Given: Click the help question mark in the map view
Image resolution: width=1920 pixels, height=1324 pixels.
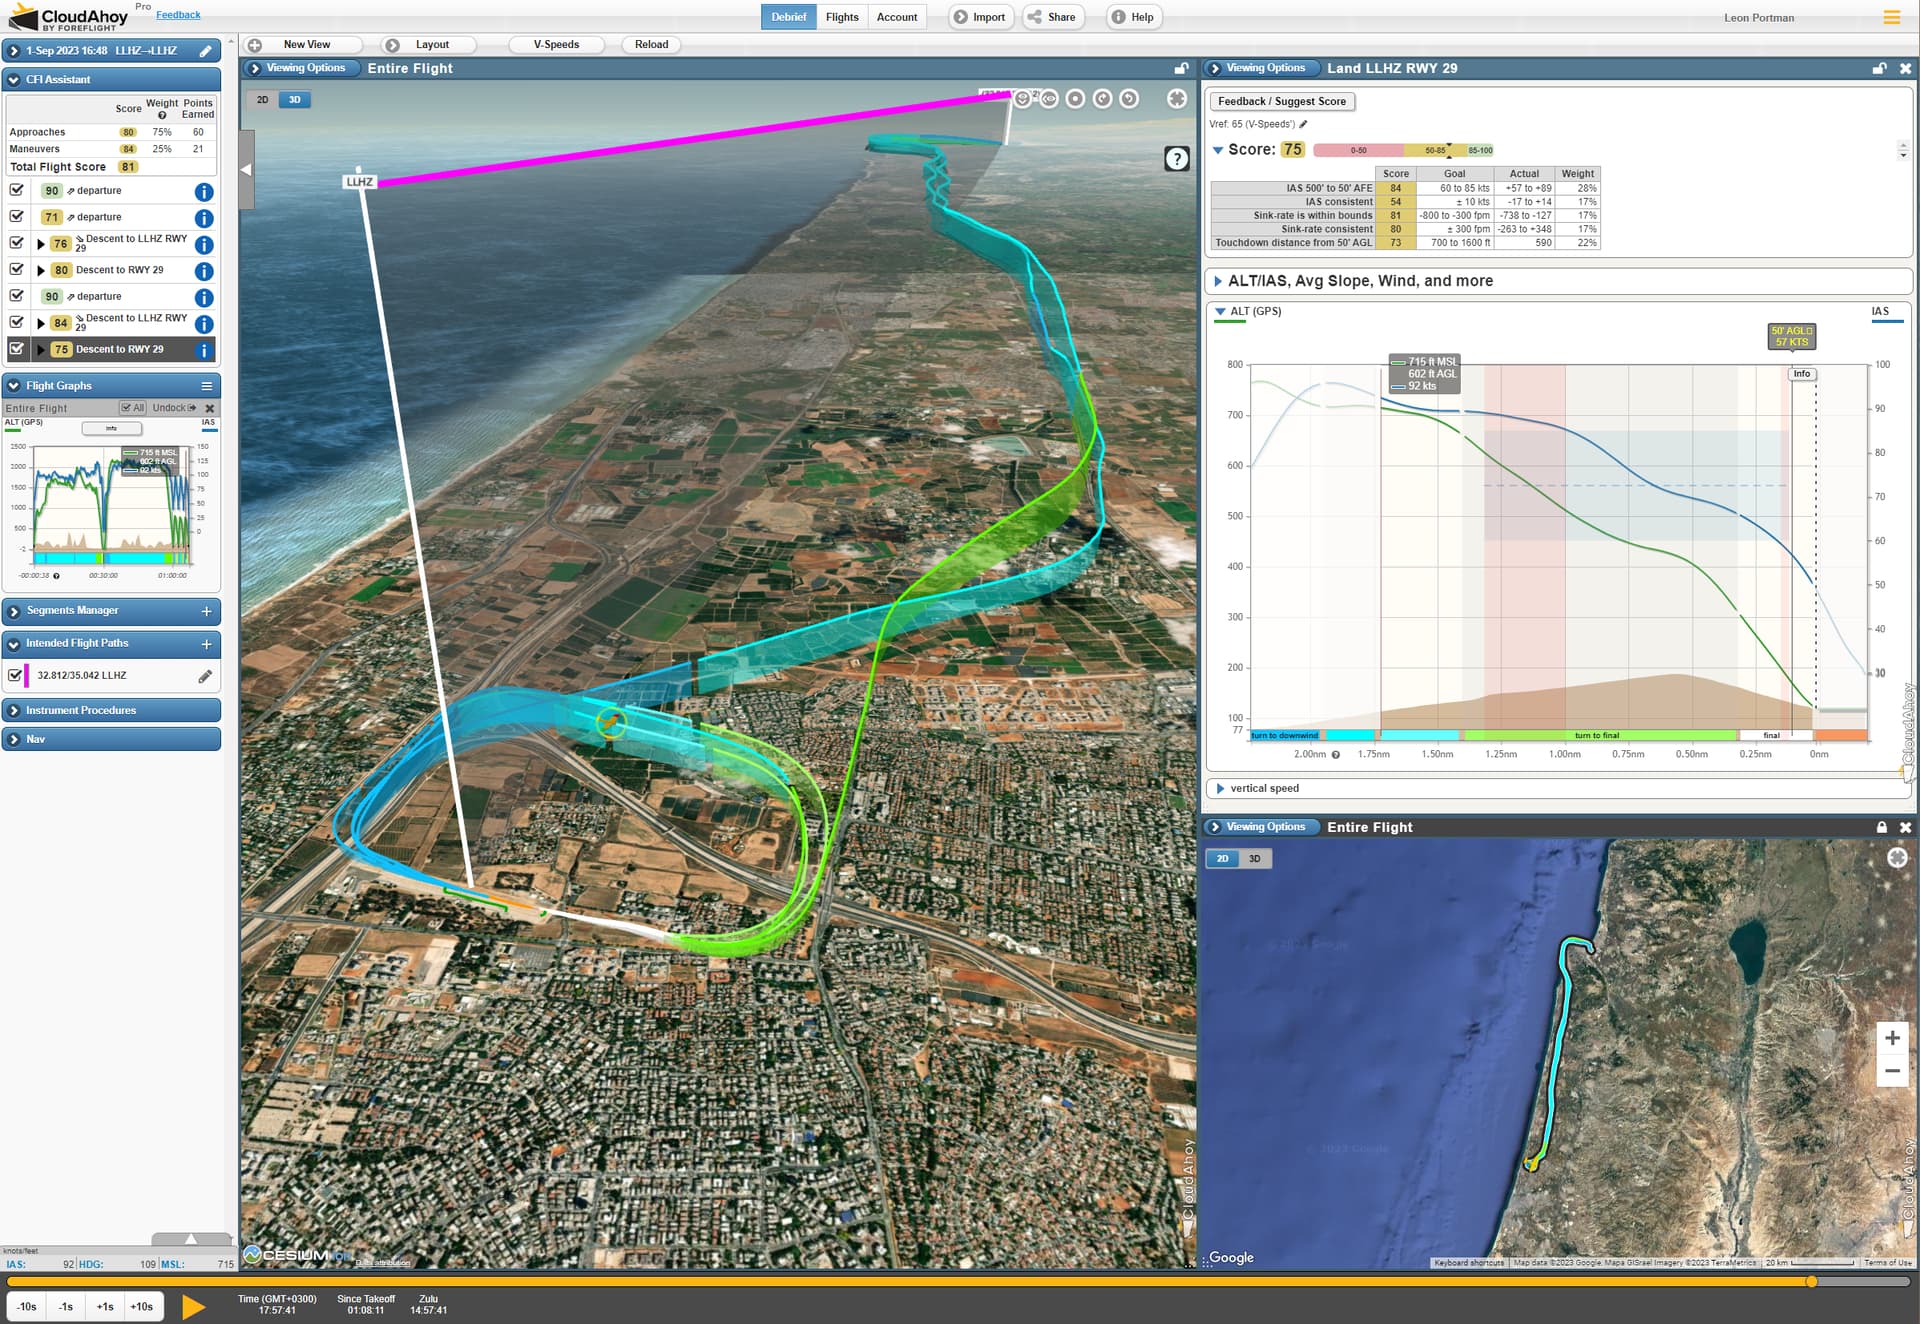Looking at the screenshot, I should [1177, 158].
